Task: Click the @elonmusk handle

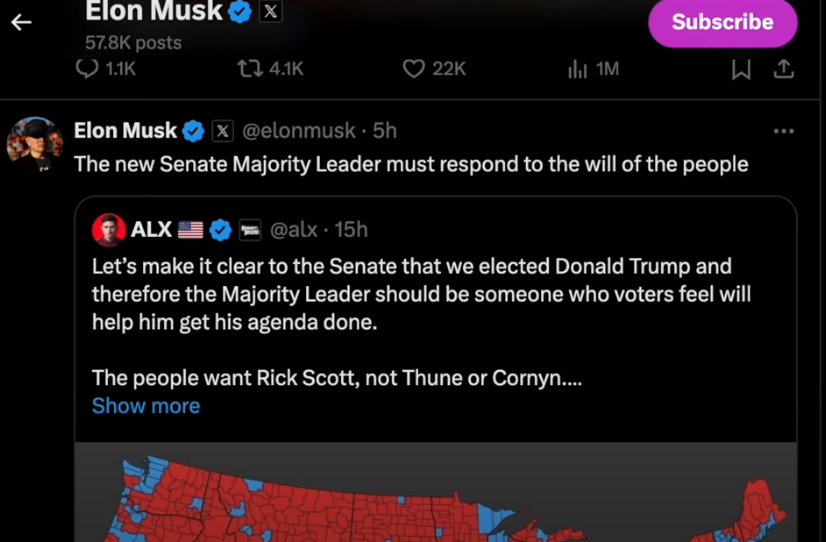Action: click(299, 131)
